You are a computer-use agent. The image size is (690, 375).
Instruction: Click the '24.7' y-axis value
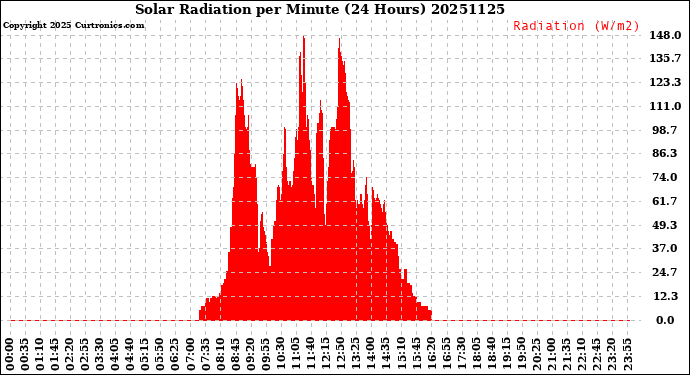coord(664,272)
